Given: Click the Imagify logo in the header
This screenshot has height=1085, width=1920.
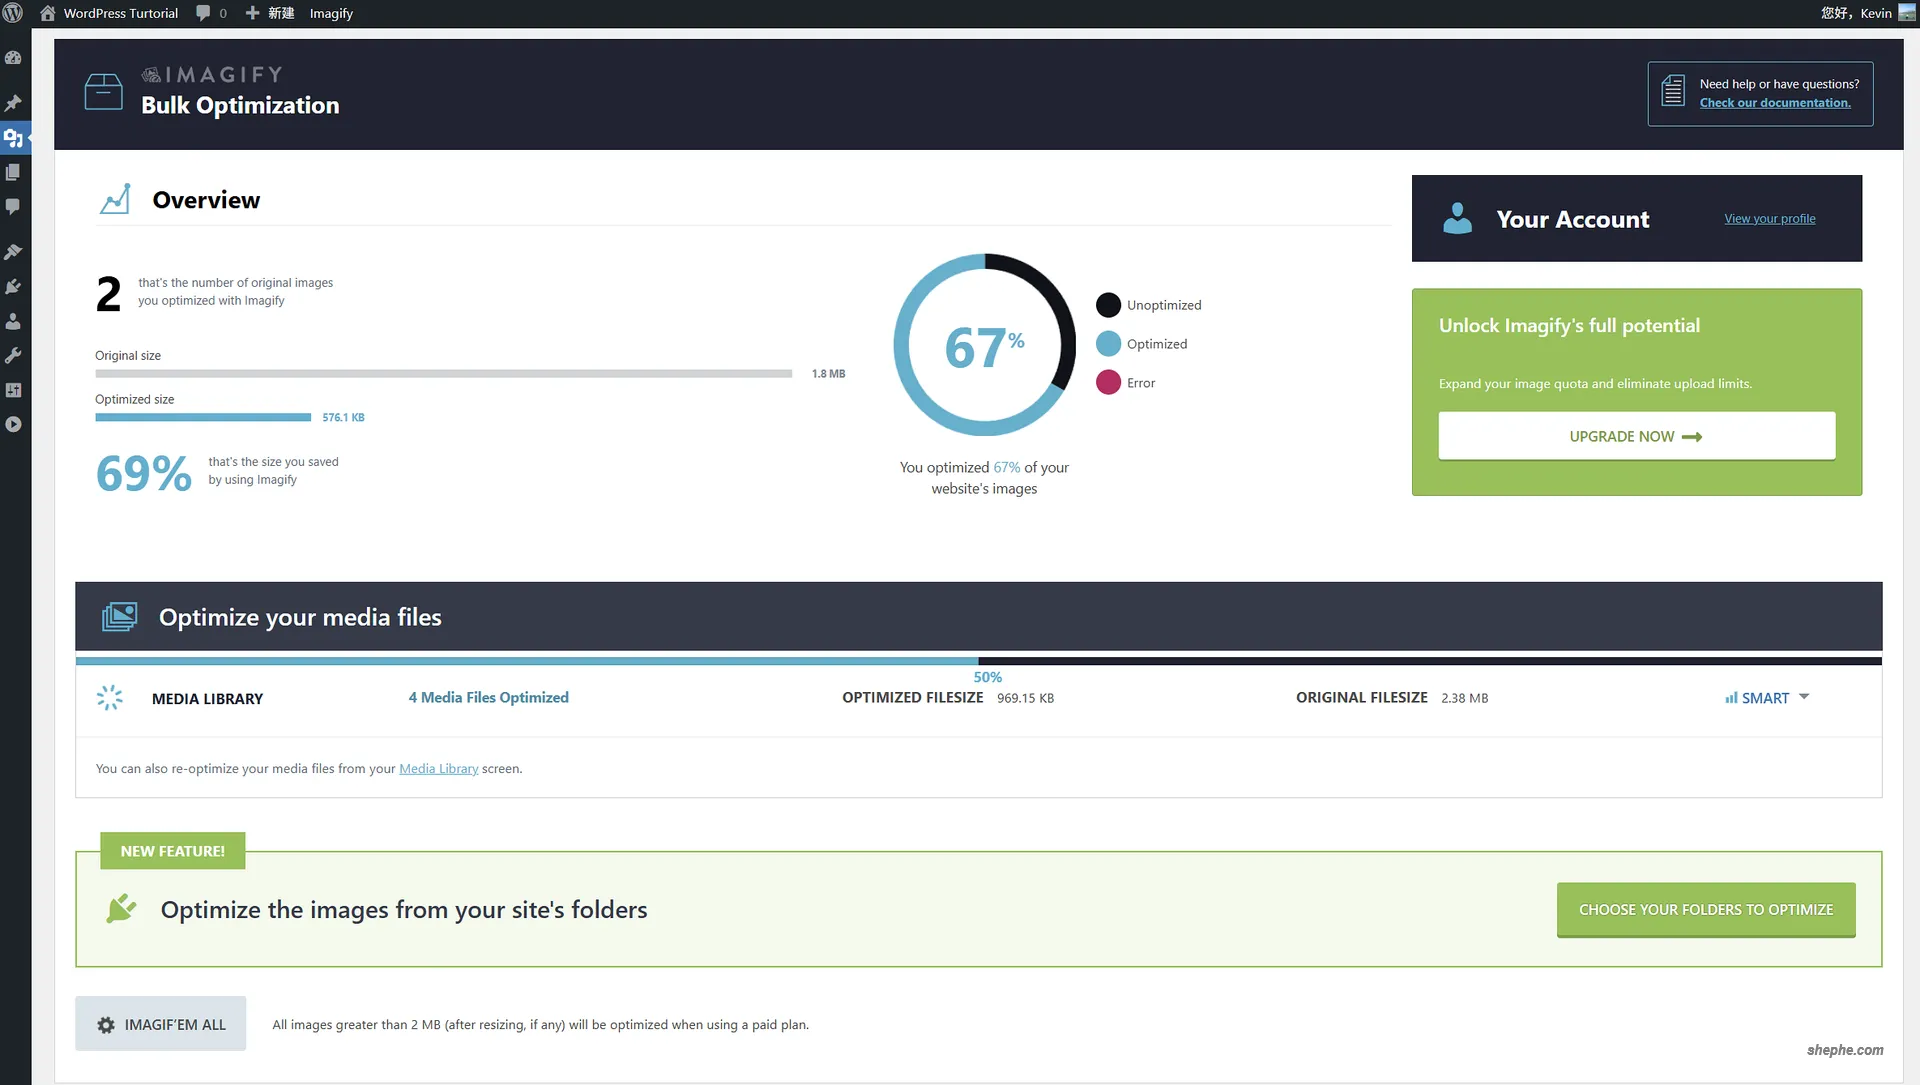Looking at the screenshot, I should coord(212,75).
